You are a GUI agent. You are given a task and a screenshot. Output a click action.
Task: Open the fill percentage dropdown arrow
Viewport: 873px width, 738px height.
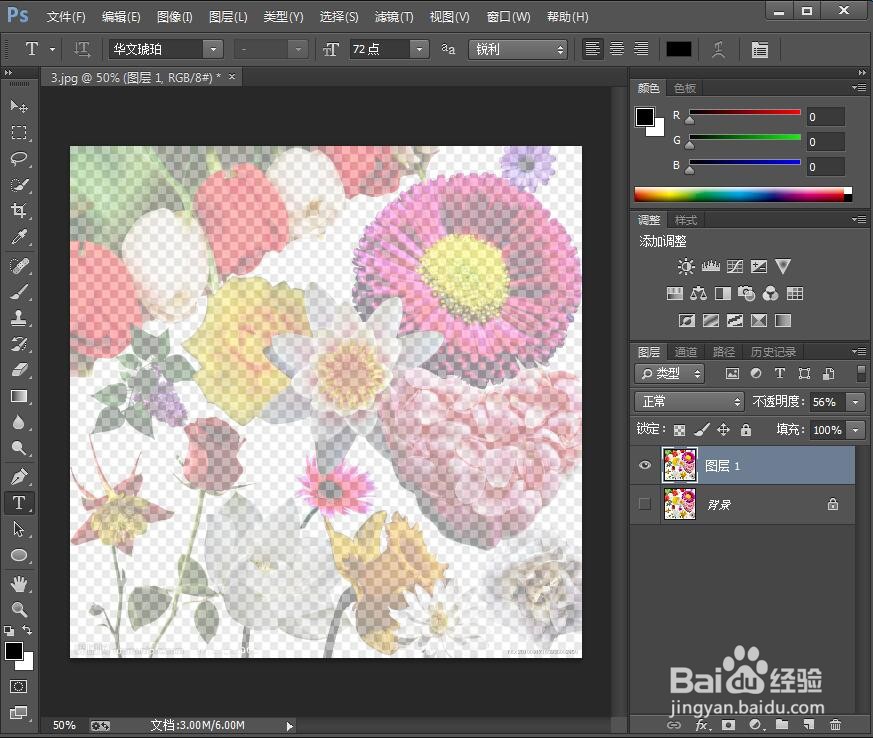pyautogui.click(x=856, y=430)
